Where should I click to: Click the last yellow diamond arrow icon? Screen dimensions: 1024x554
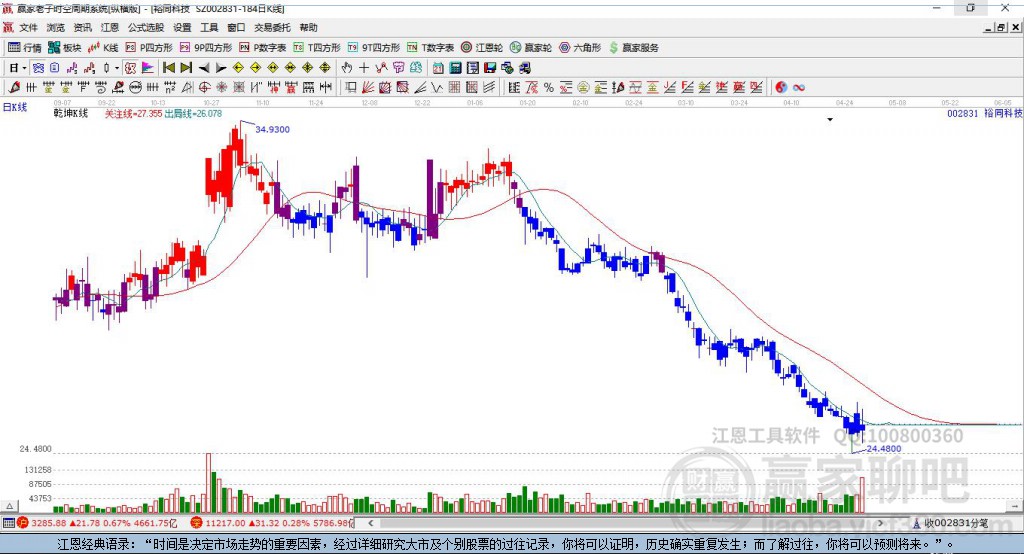coord(325,67)
